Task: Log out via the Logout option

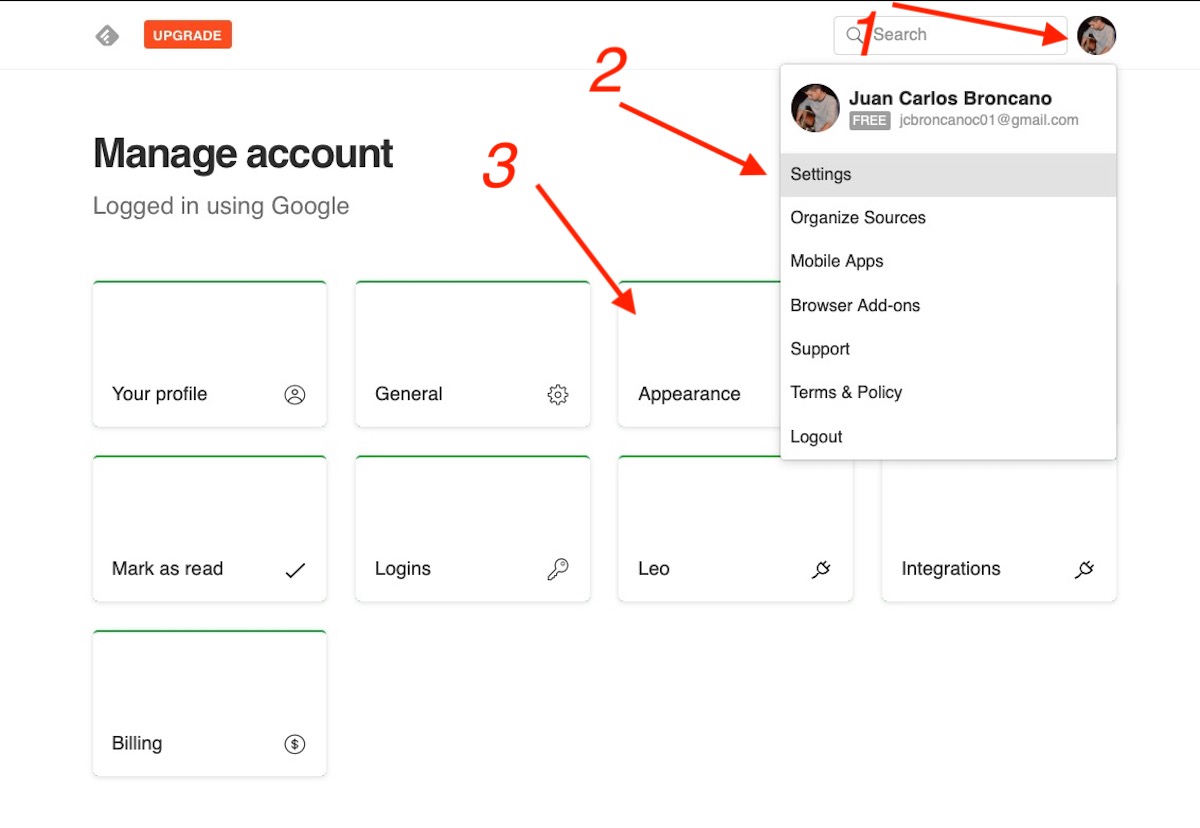Action: pyautogui.click(x=816, y=437)
